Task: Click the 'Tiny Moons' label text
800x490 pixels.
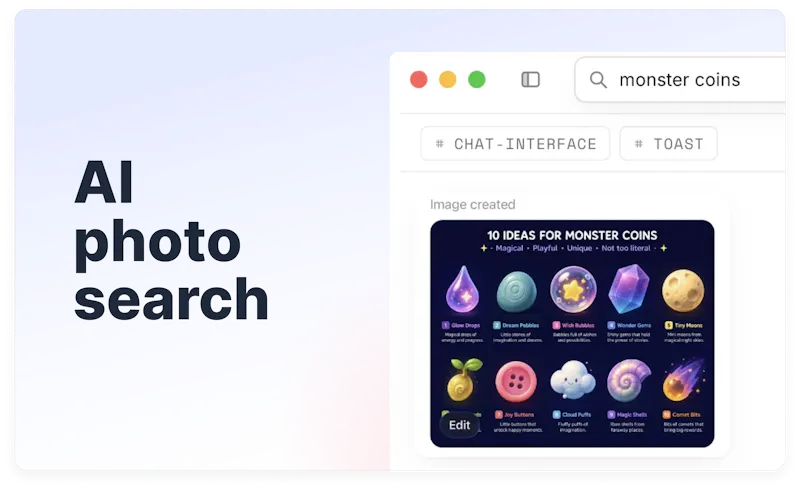Action: tap(688, 325)
